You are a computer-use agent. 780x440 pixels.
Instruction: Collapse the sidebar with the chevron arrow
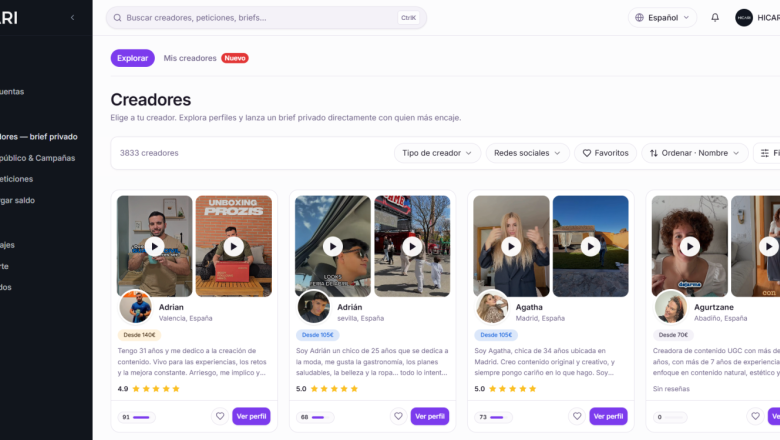click(73, 17)
